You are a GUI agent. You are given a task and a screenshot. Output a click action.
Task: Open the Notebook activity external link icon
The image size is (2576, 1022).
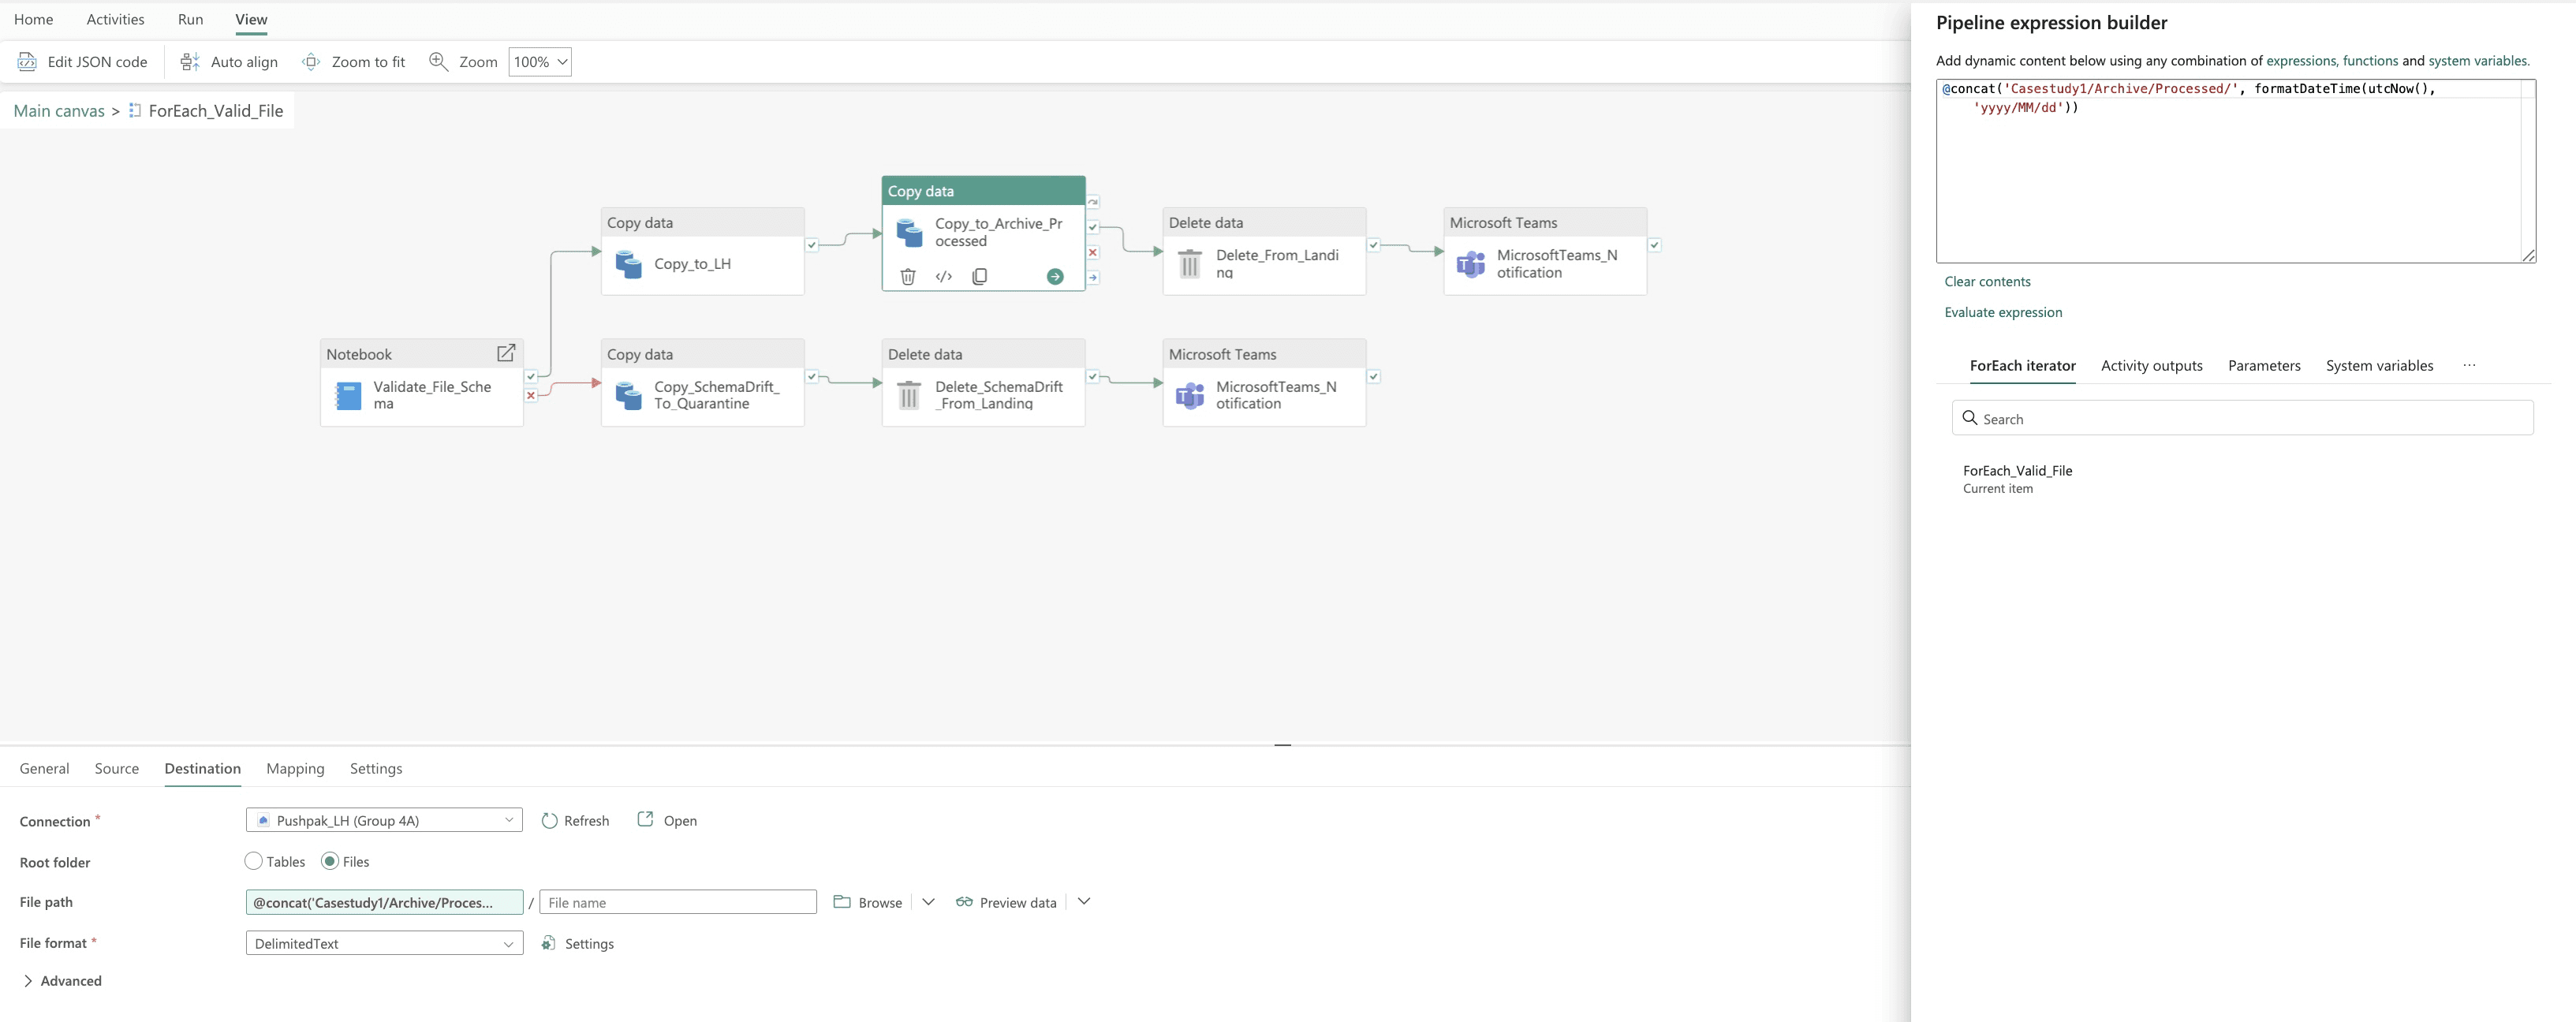[x=506, y=353]
